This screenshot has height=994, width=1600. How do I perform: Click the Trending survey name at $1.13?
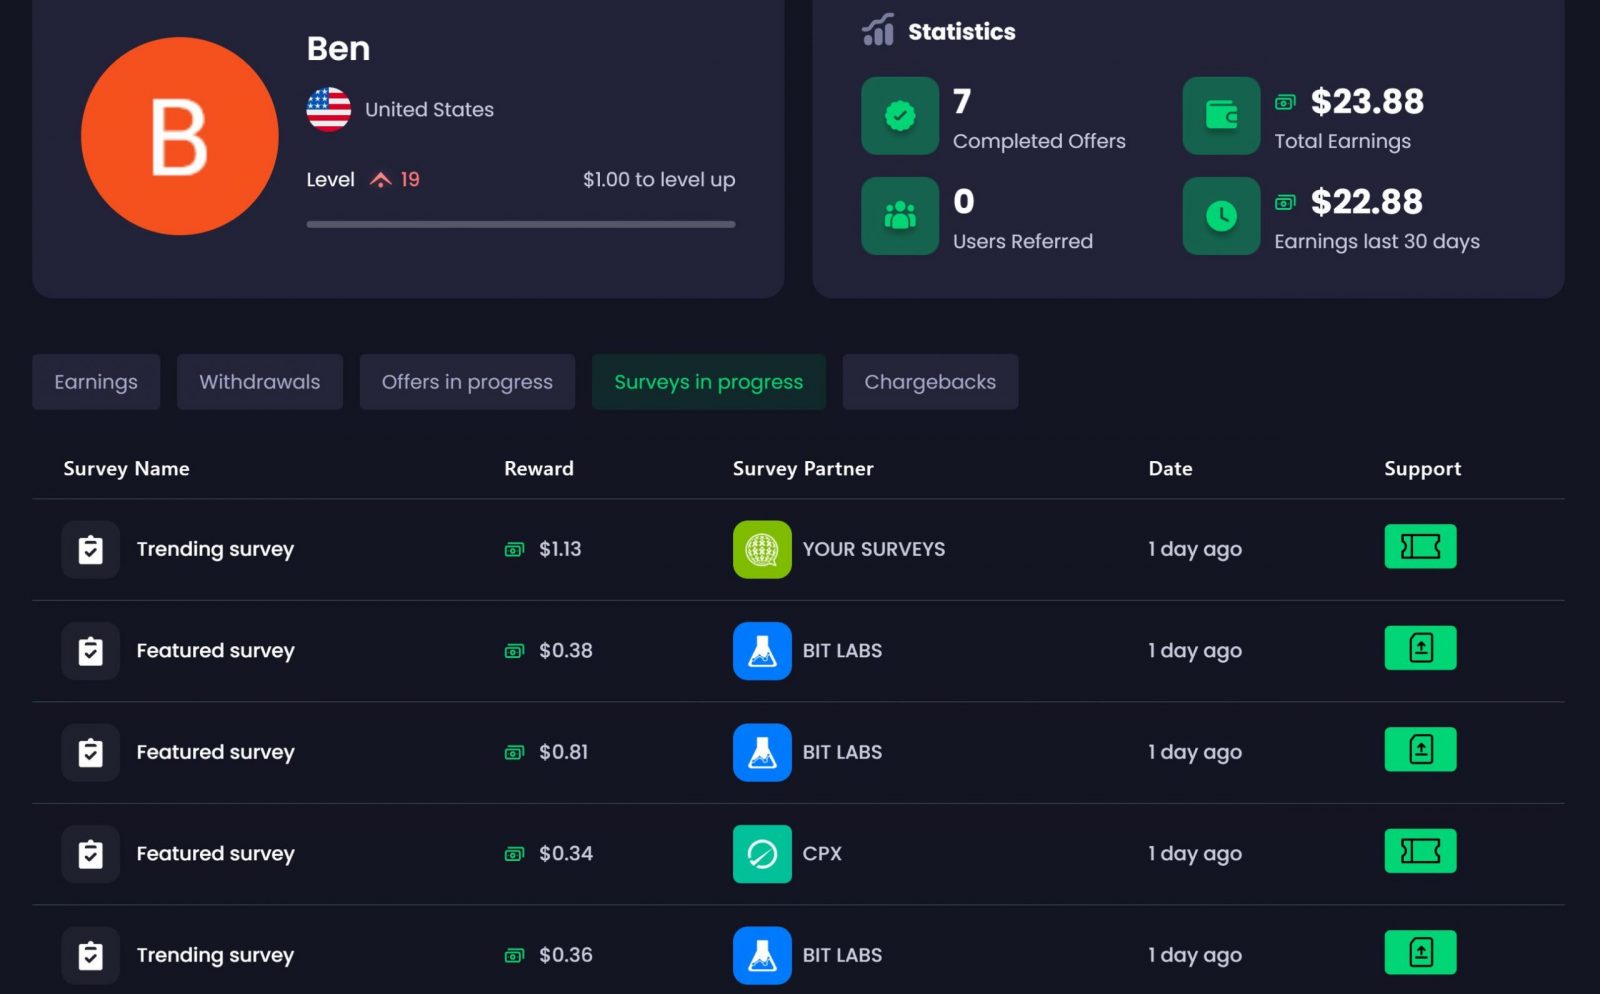coord(215,550)
